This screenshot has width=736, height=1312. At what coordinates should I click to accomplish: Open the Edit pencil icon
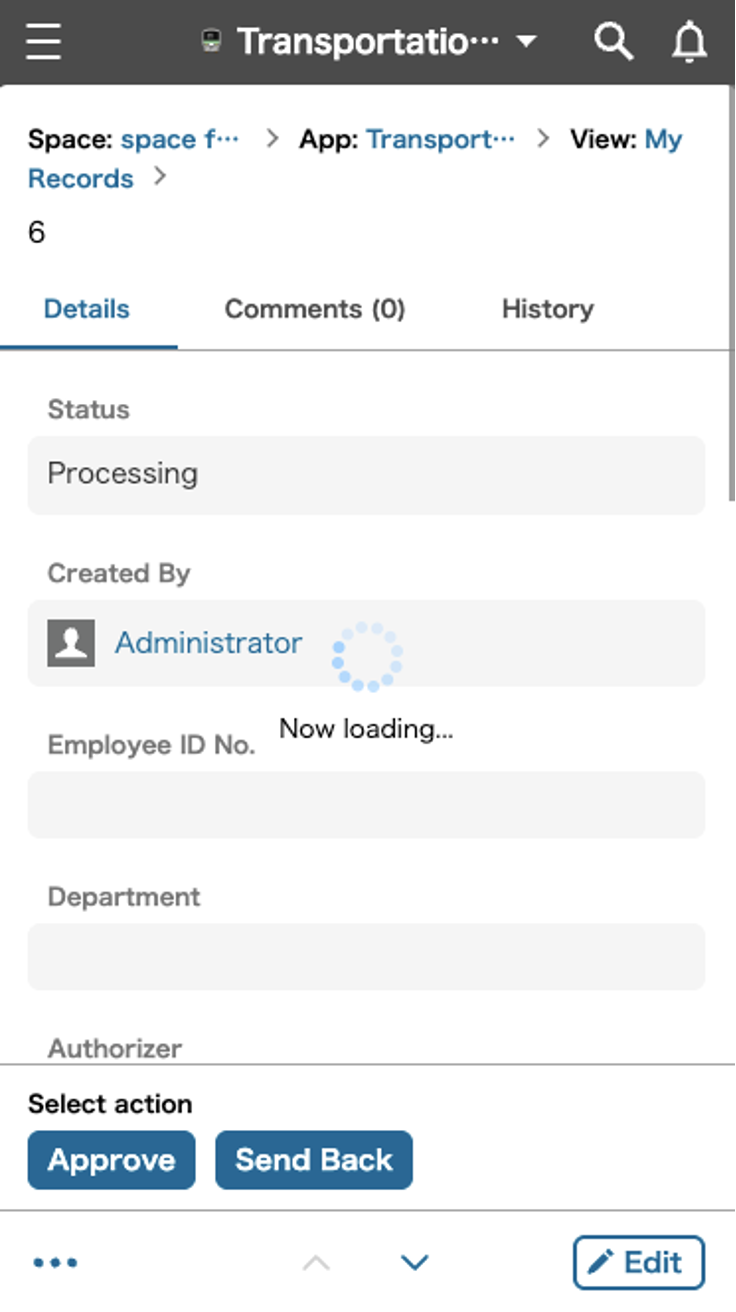[x=638, y=1262]
